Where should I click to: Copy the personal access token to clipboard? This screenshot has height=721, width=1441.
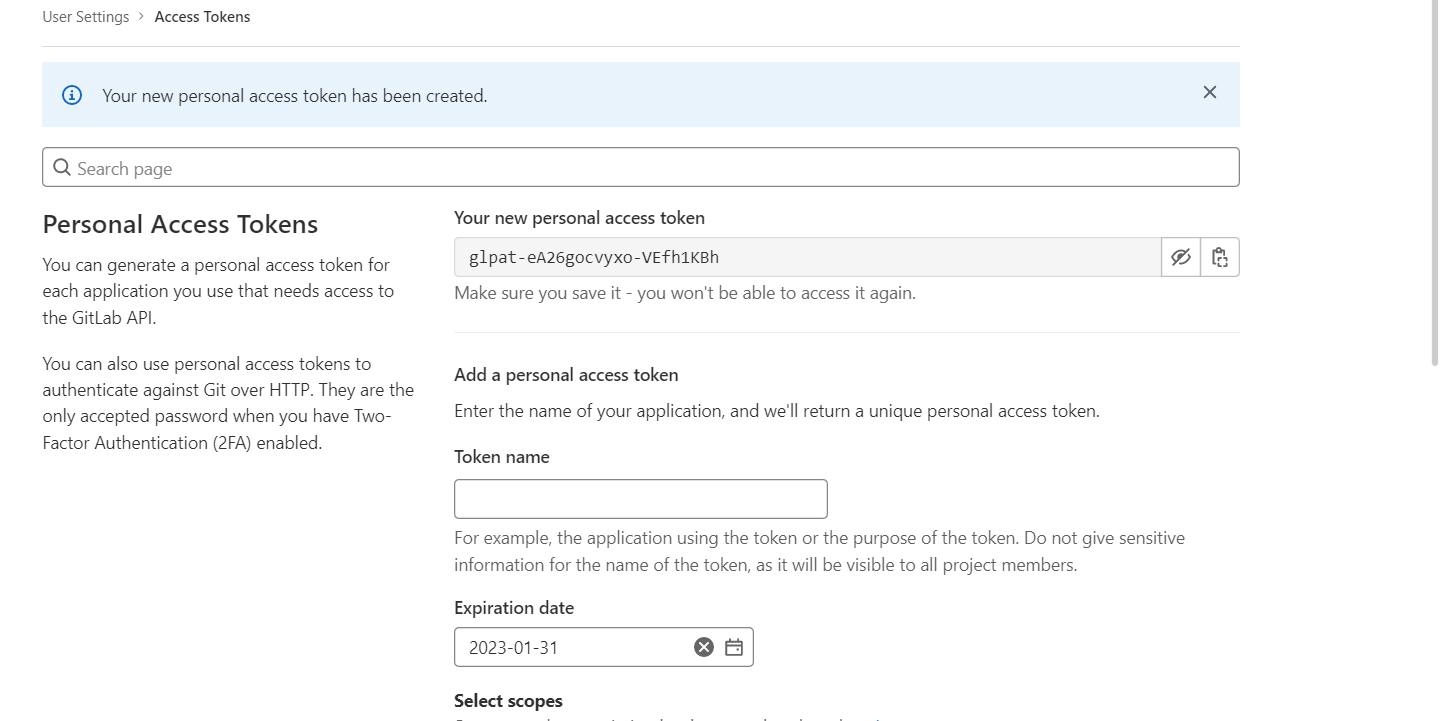click(1220, 257)
